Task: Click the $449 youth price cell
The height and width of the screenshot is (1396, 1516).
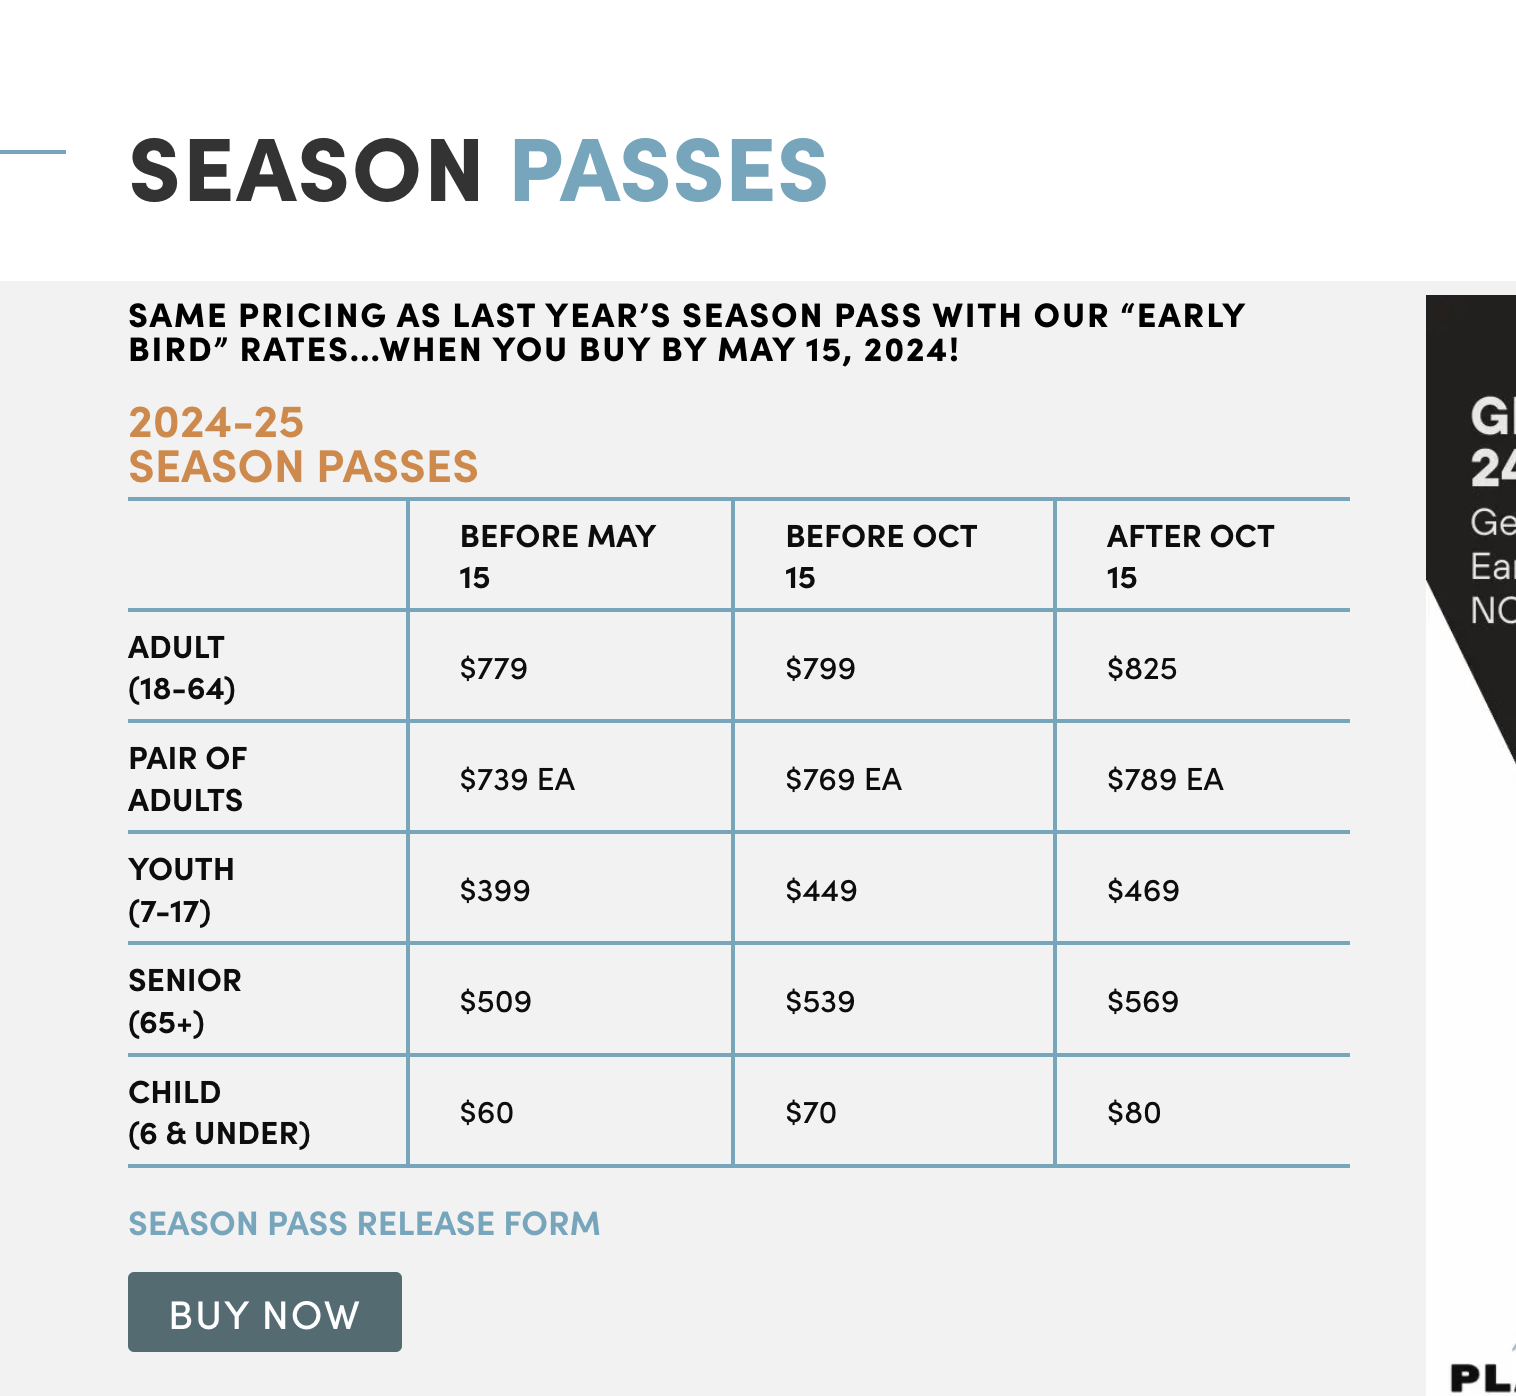Action: tap(821, 890)
